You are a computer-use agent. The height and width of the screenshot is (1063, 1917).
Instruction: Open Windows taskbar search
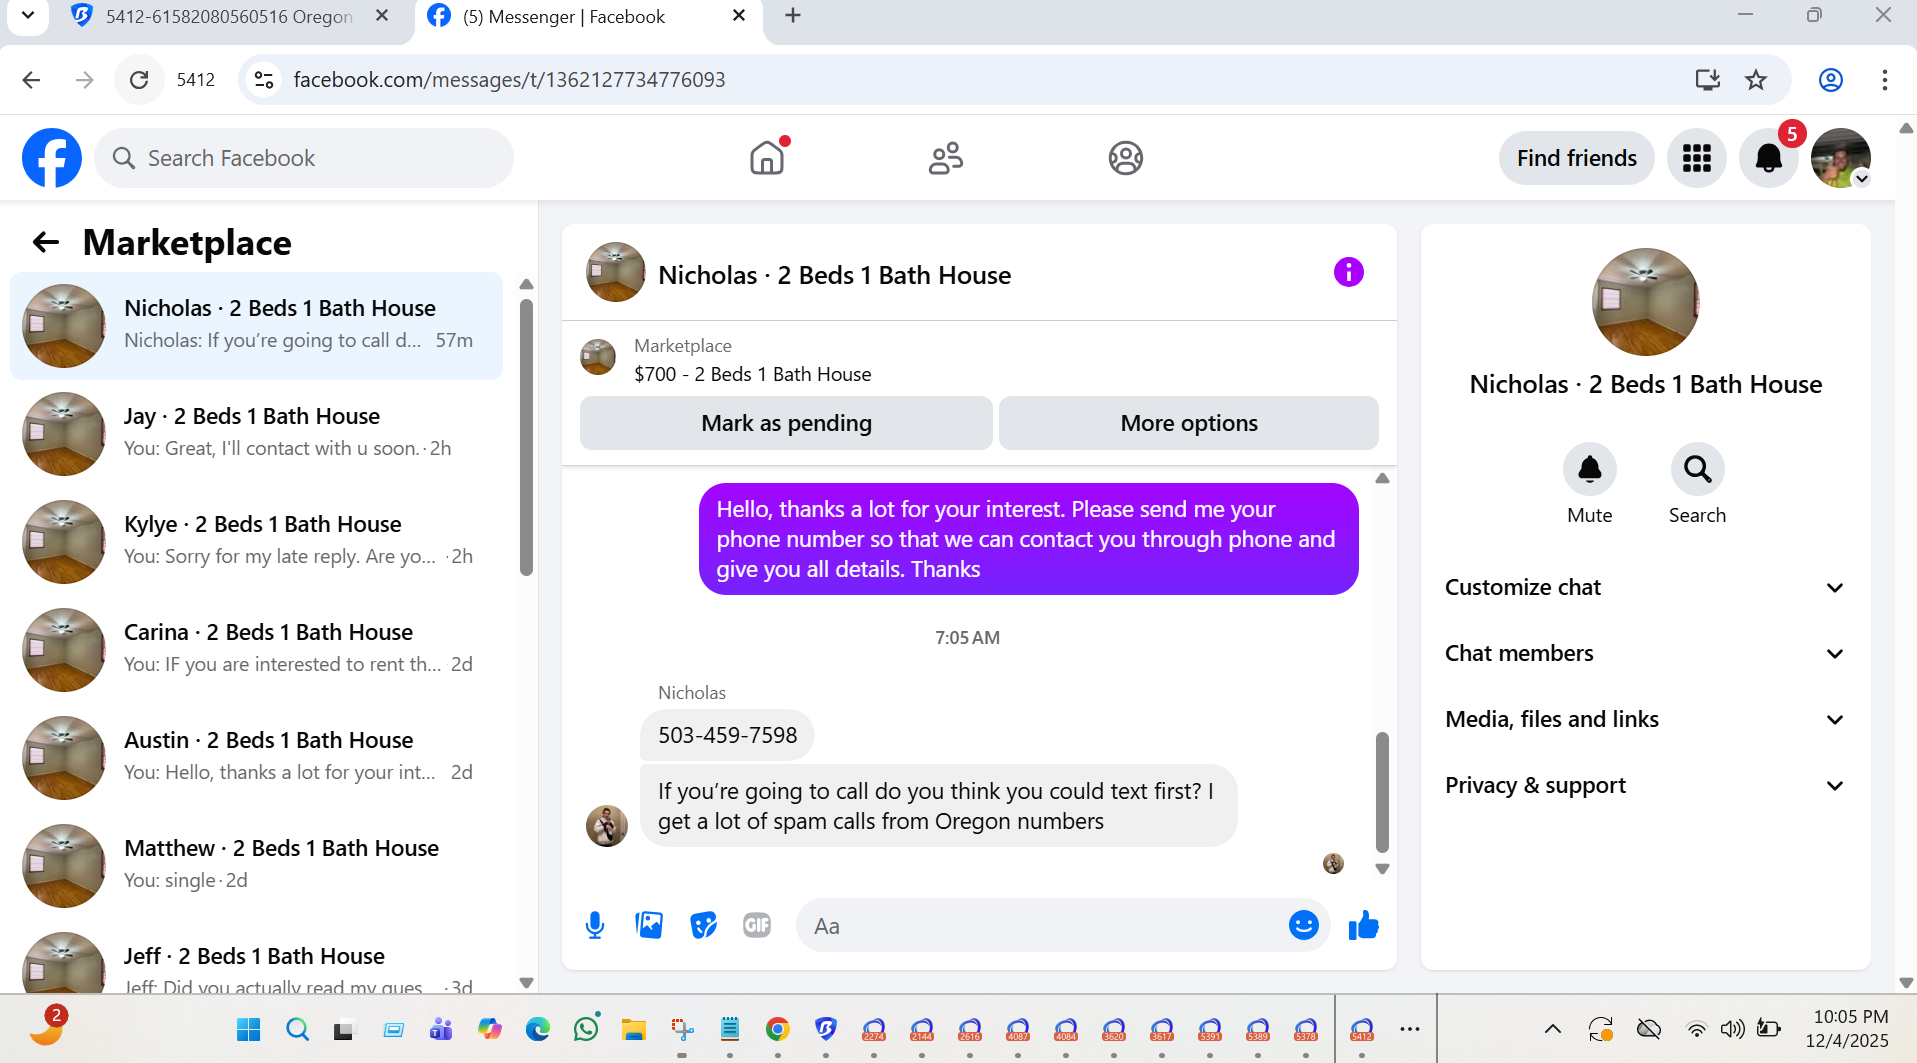tap(297, 1029)
